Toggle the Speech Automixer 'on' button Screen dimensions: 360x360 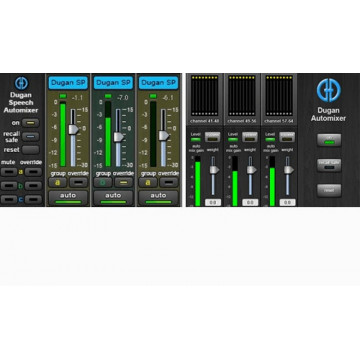(x=30, y=123)
